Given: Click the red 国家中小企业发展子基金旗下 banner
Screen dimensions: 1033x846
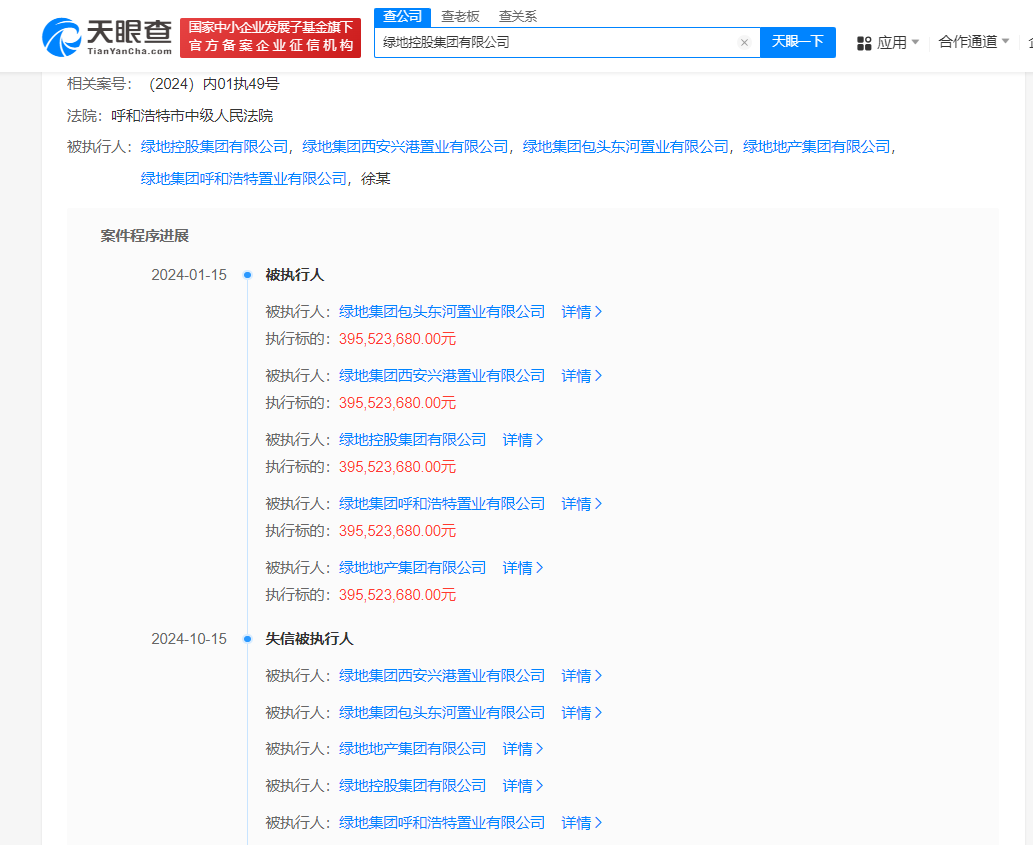Looking at the screenshot, I should click(x=270, y=38).
